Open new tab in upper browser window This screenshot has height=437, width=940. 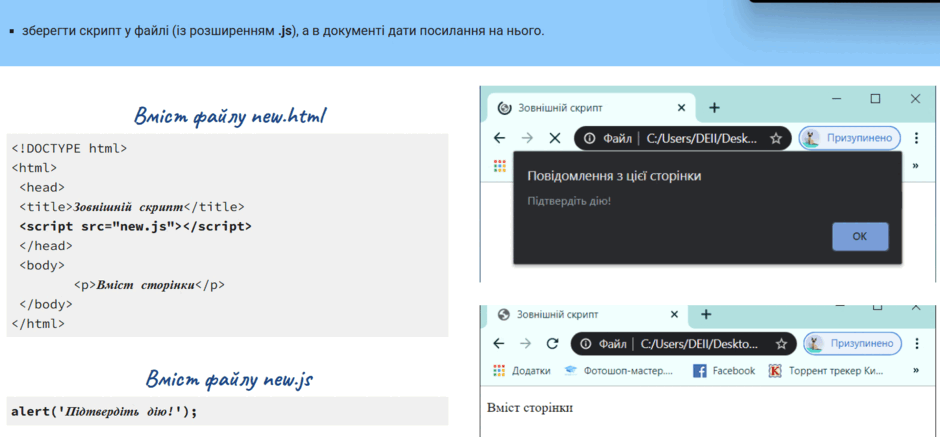[x=714, y=108]
